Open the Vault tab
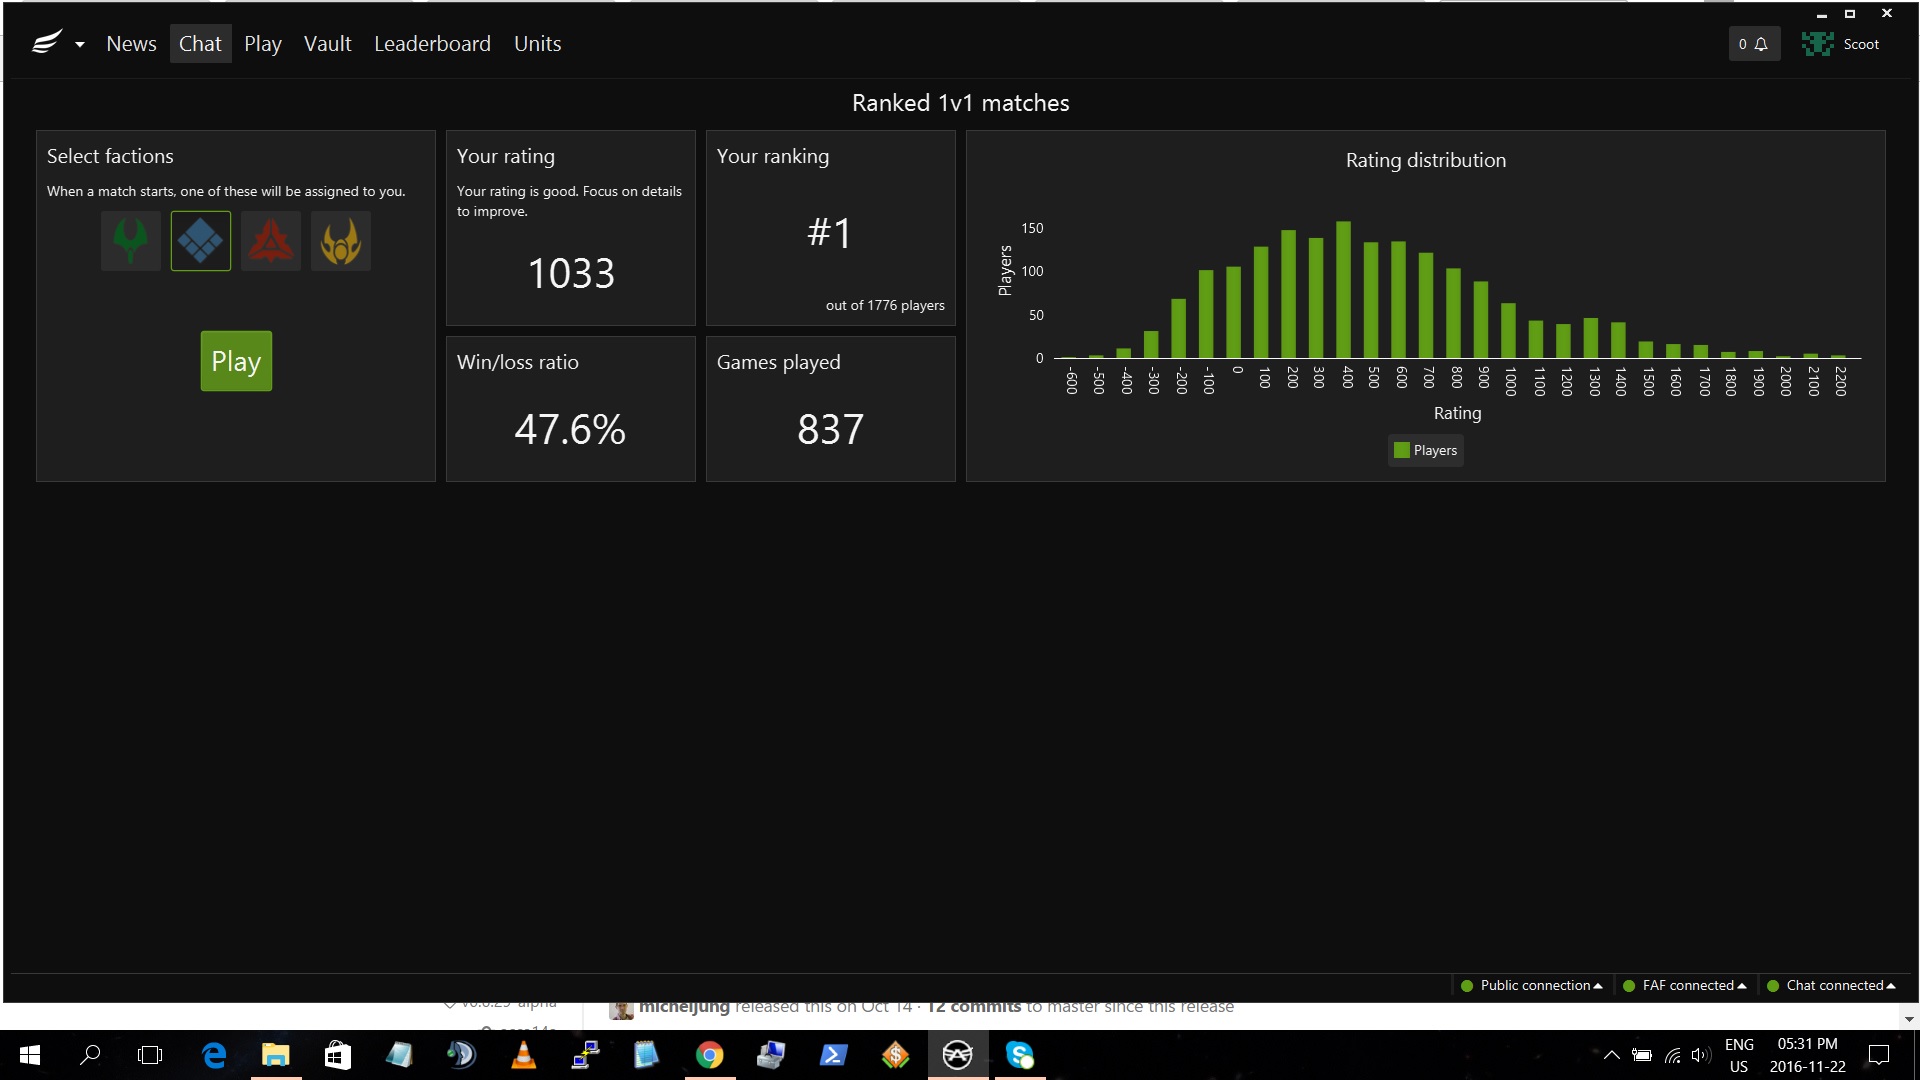1920x1080 pixels. click(x=327, y=44)
